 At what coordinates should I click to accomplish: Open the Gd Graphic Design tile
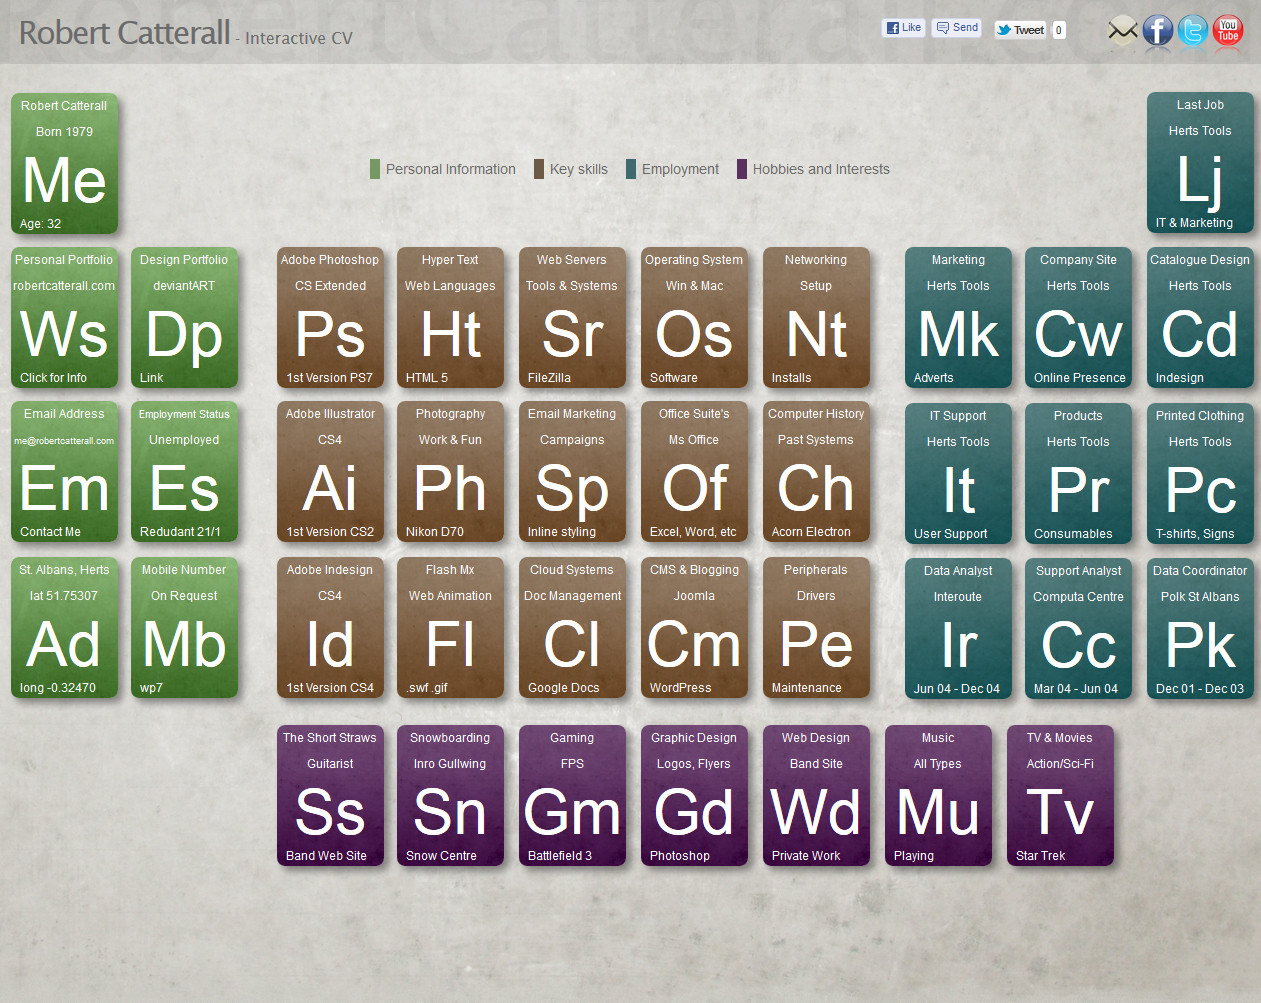694,796
